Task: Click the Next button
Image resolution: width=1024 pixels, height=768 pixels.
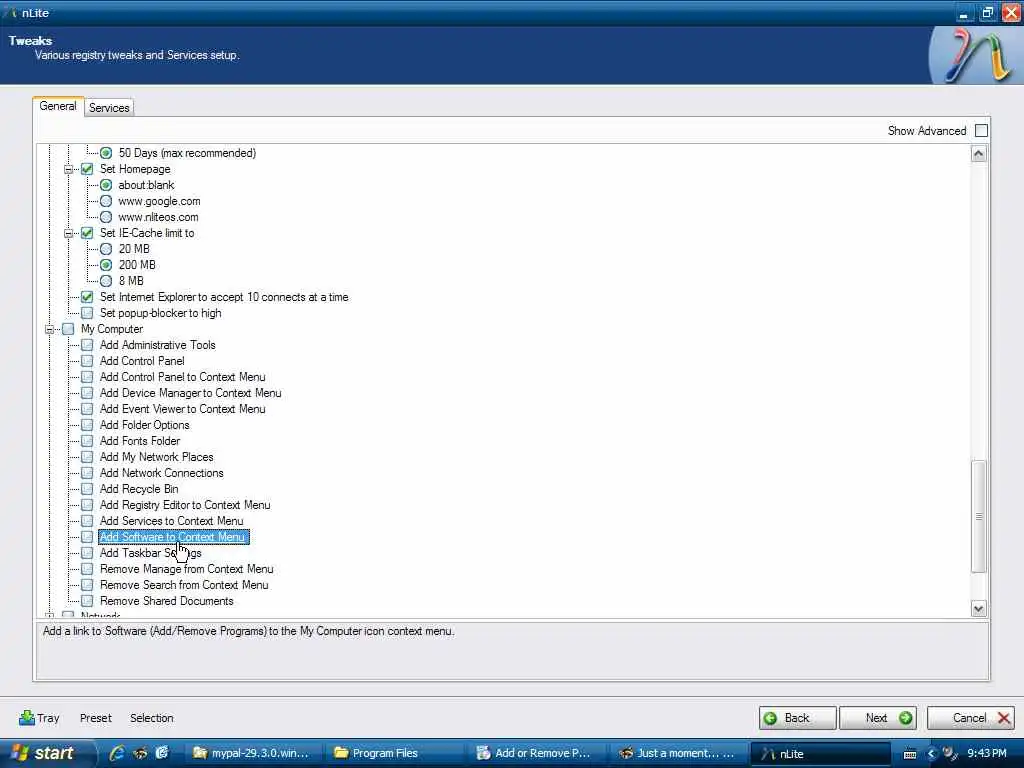Action: [878, 718]
